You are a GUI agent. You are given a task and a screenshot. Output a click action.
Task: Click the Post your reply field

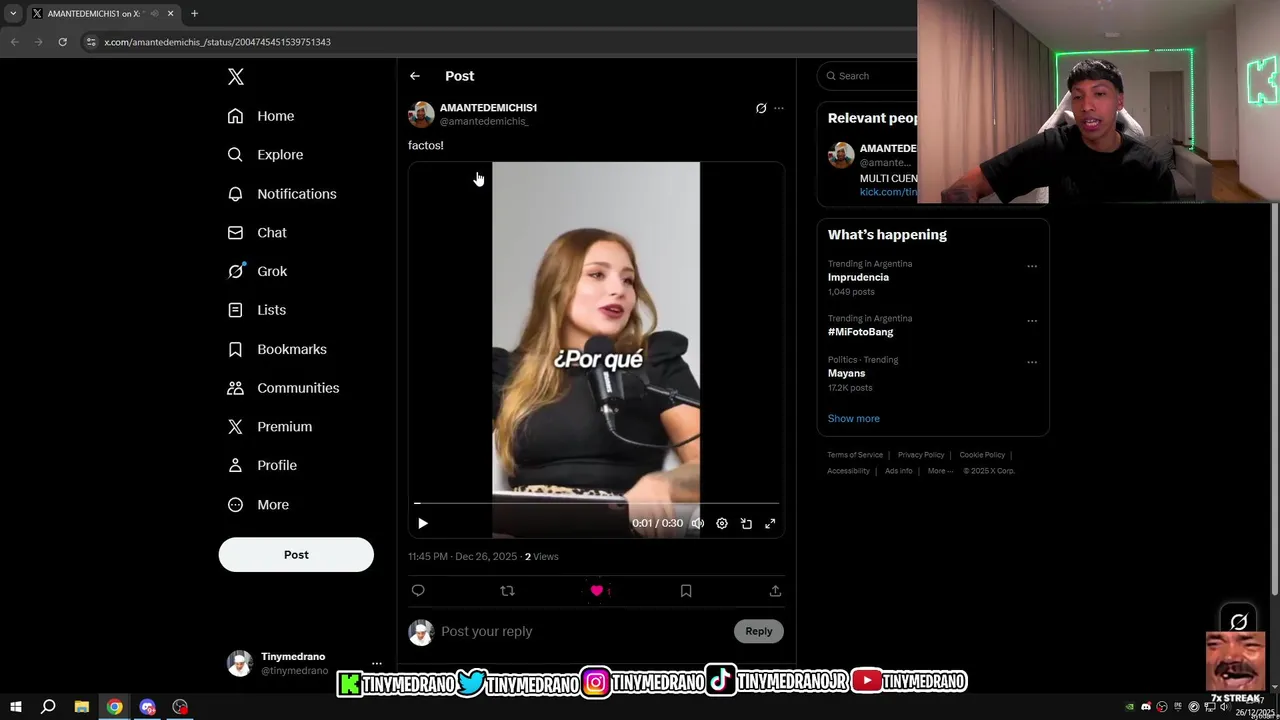pos(582,631)
